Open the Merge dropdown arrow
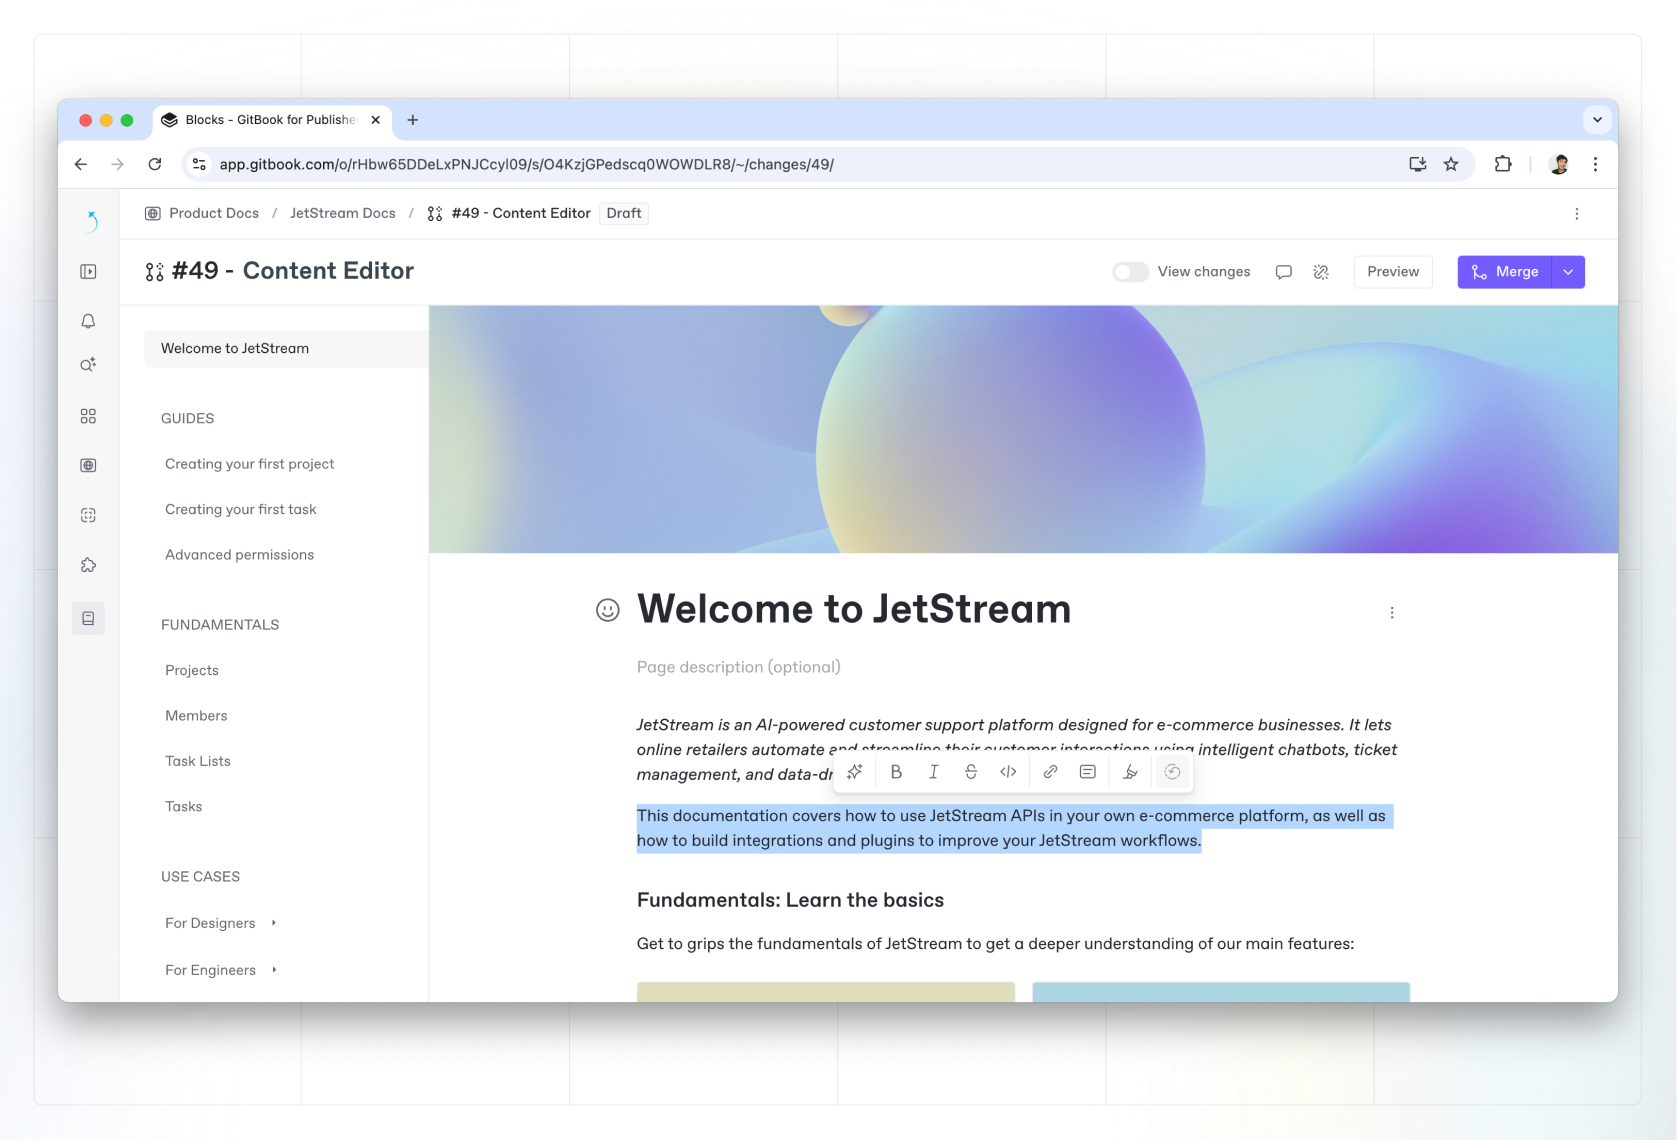Viewport: 1677px width, 1140px height. [x=1568, y=272]
